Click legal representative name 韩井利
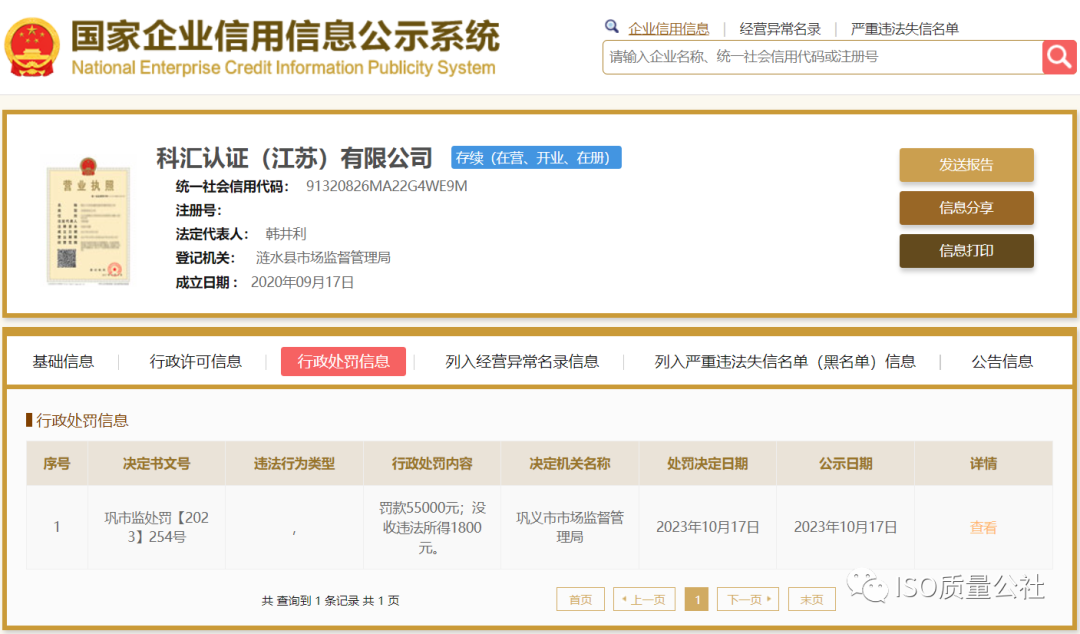 coord(285,234)
